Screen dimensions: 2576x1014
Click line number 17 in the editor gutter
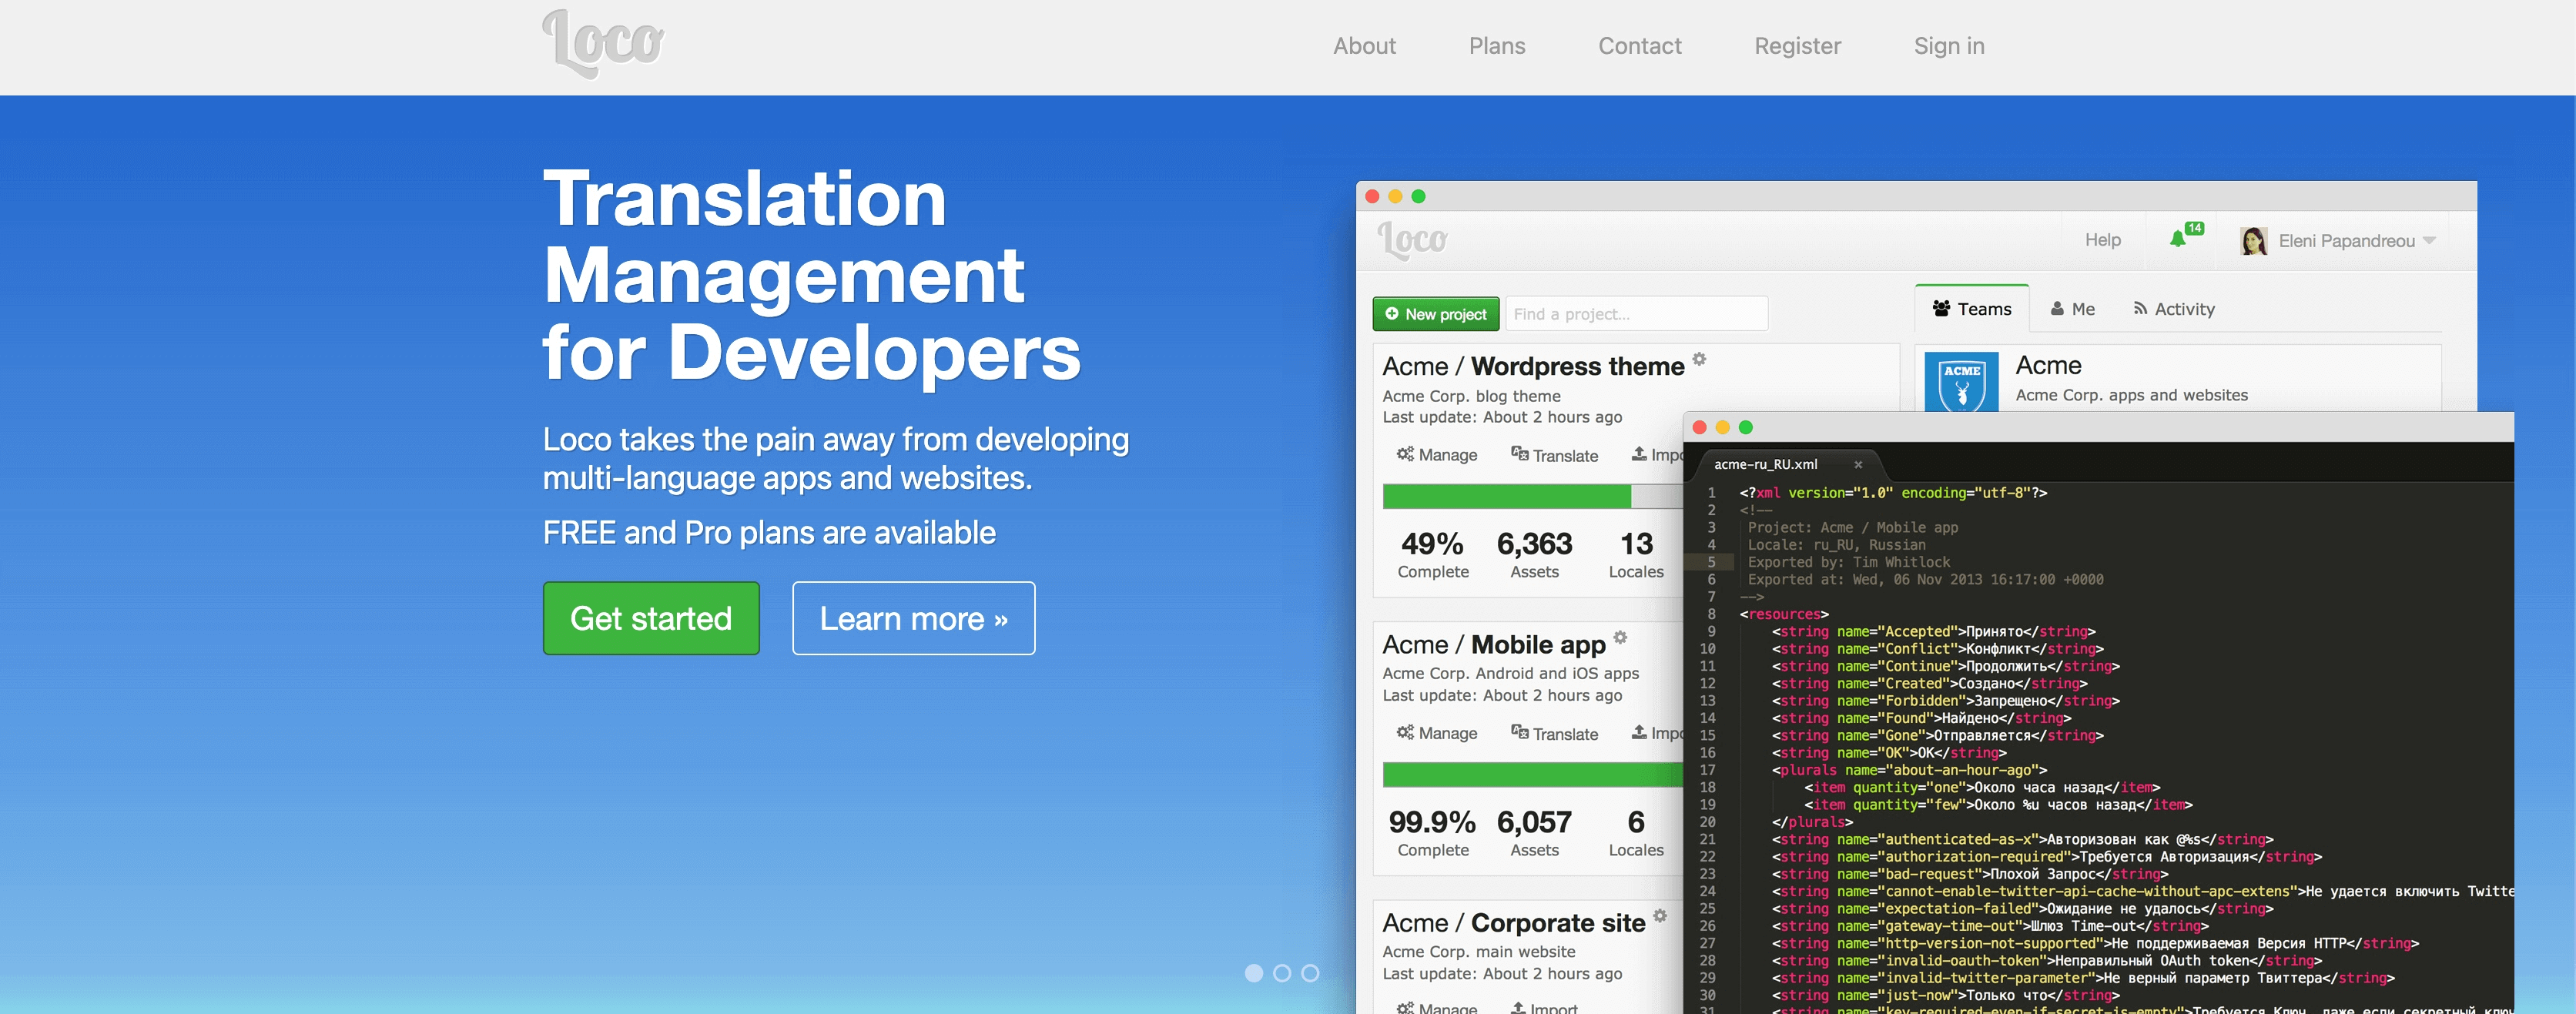[x=1707, y=770]
